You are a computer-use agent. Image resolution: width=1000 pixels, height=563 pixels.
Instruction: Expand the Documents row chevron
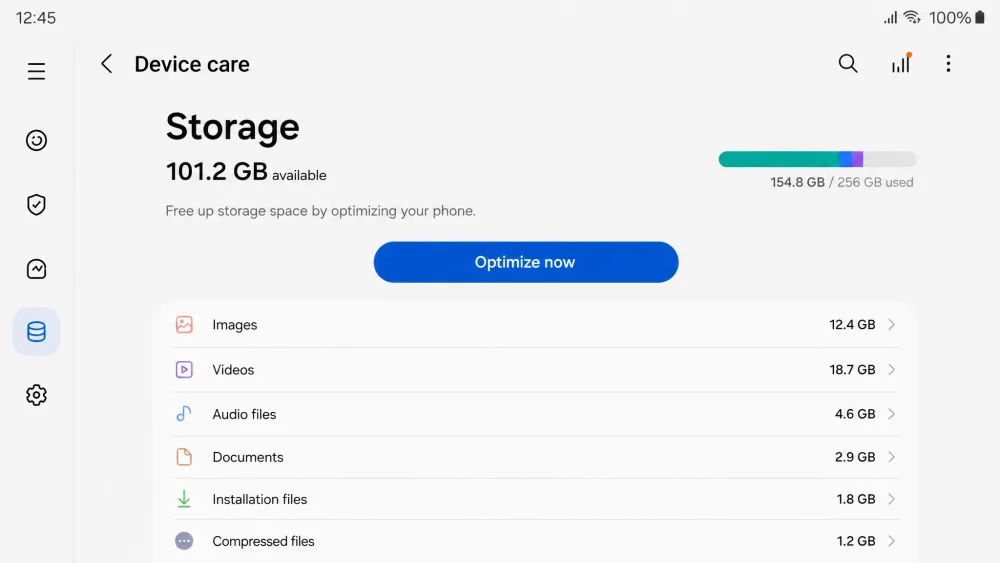[x=892, y=457]
